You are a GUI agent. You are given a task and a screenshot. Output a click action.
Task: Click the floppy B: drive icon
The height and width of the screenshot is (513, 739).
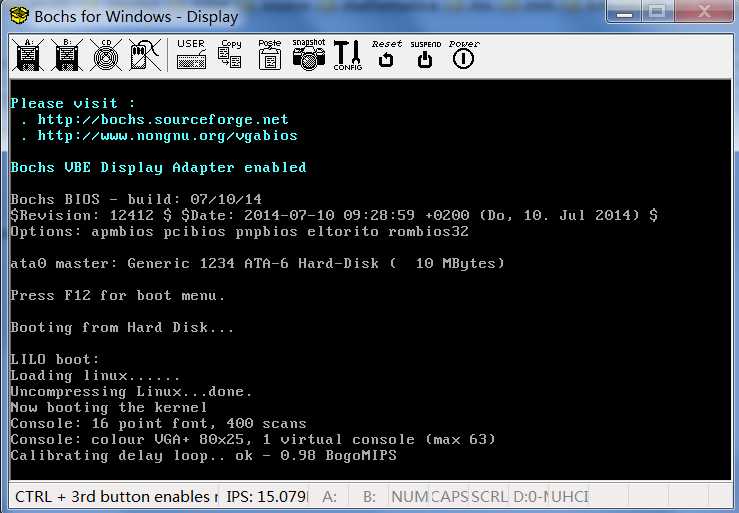pos(67,55)
